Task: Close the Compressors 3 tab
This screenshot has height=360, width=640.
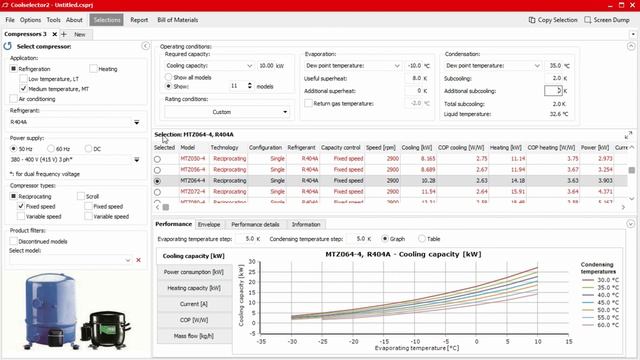Action: (54, 34)
